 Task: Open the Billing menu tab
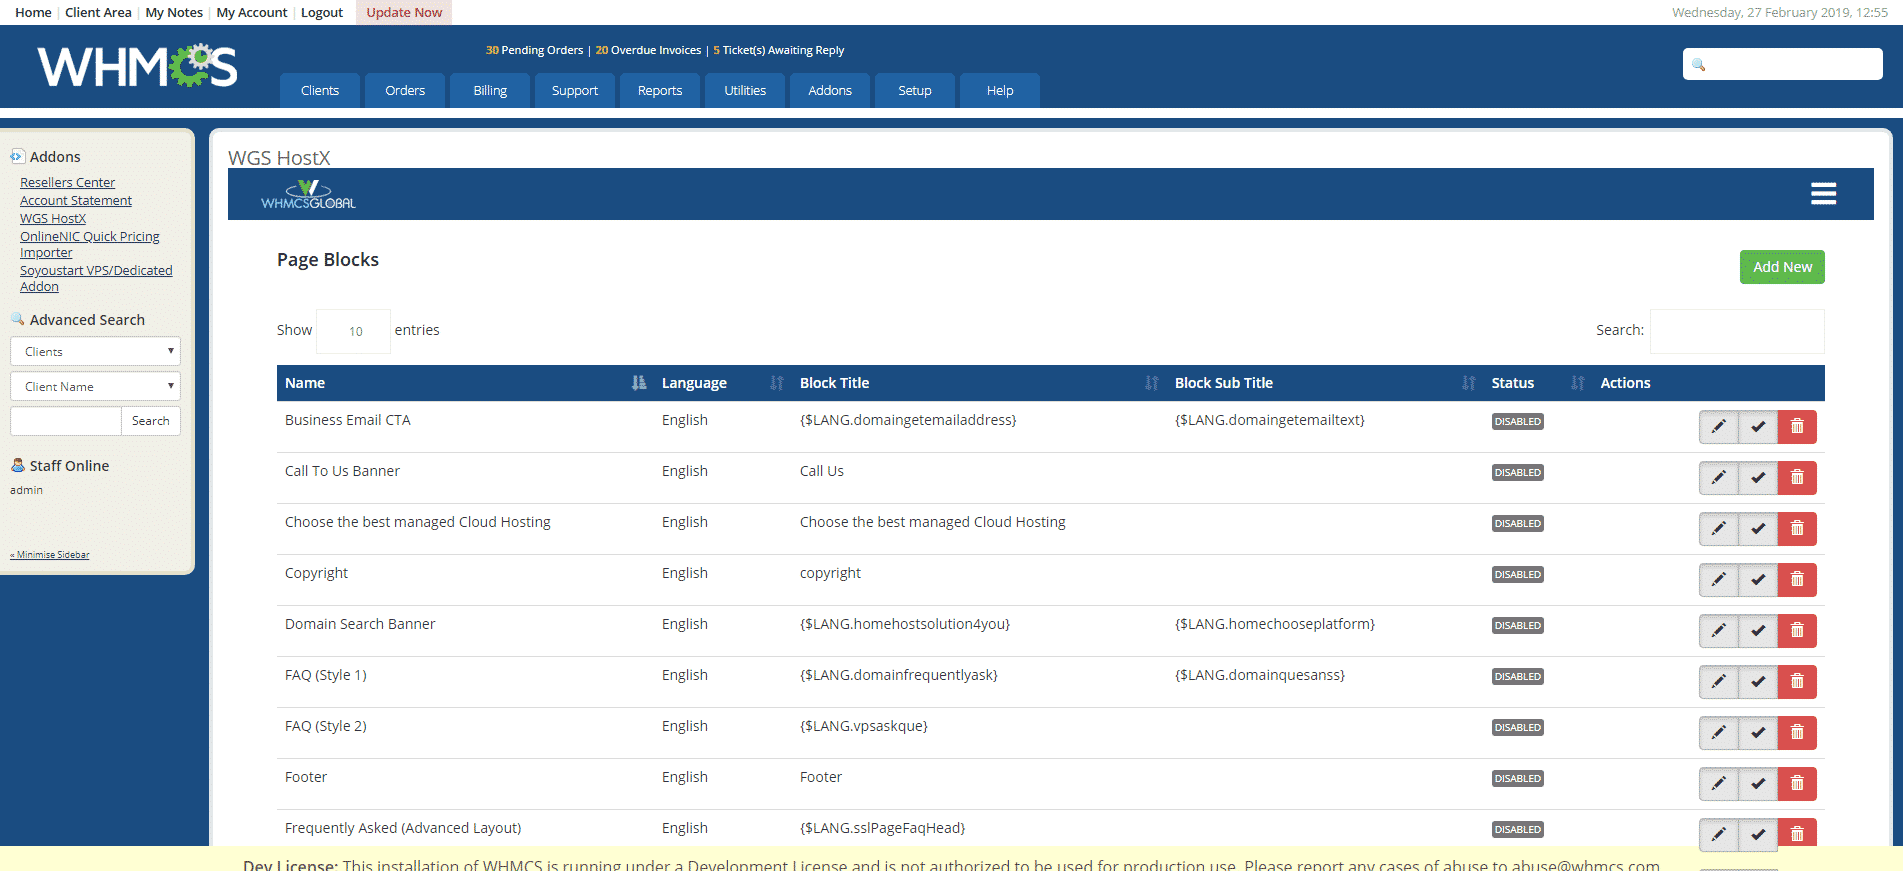coord(490,90)
